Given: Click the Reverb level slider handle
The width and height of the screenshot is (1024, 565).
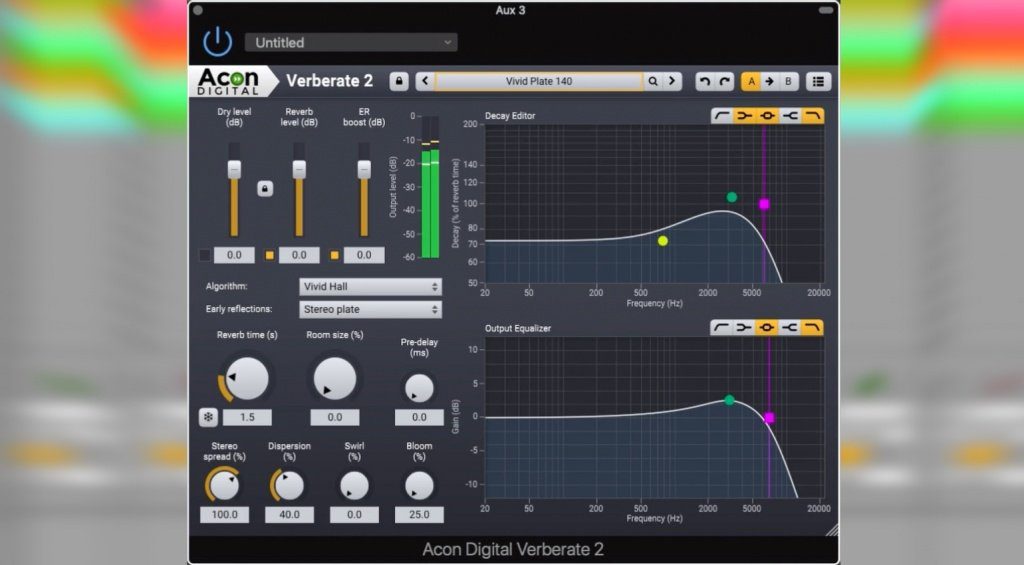Looking at the screenshot, I should coord(299,169).
